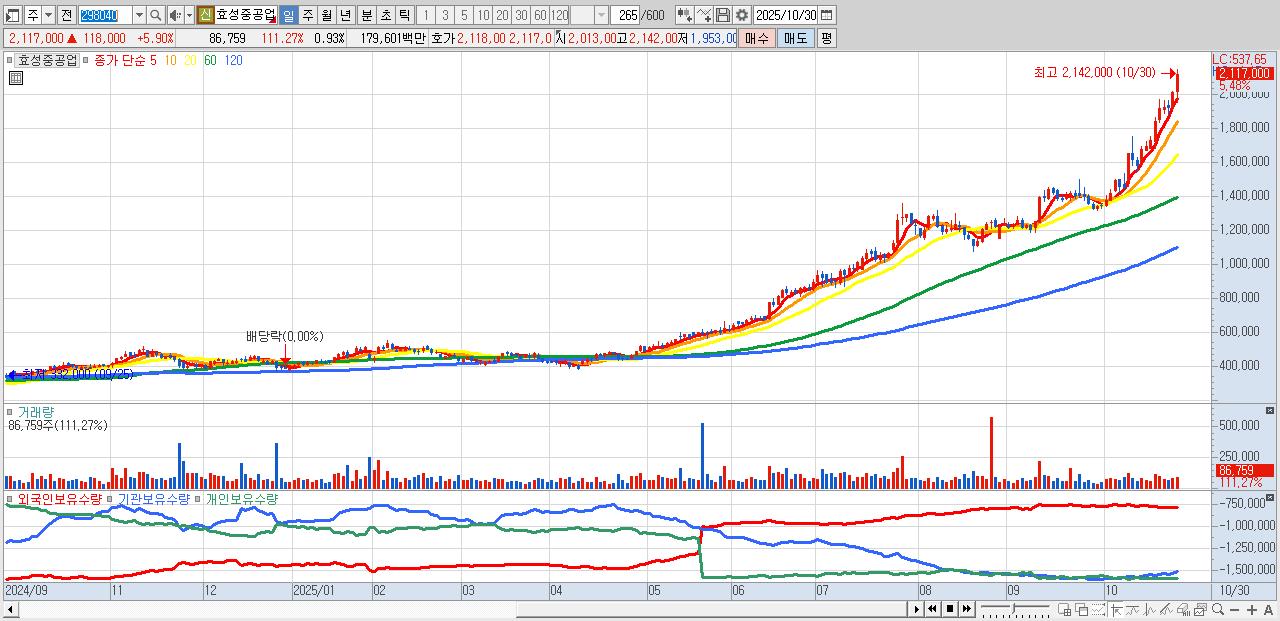Click the date field 2025/10/30

pos(786,15)
